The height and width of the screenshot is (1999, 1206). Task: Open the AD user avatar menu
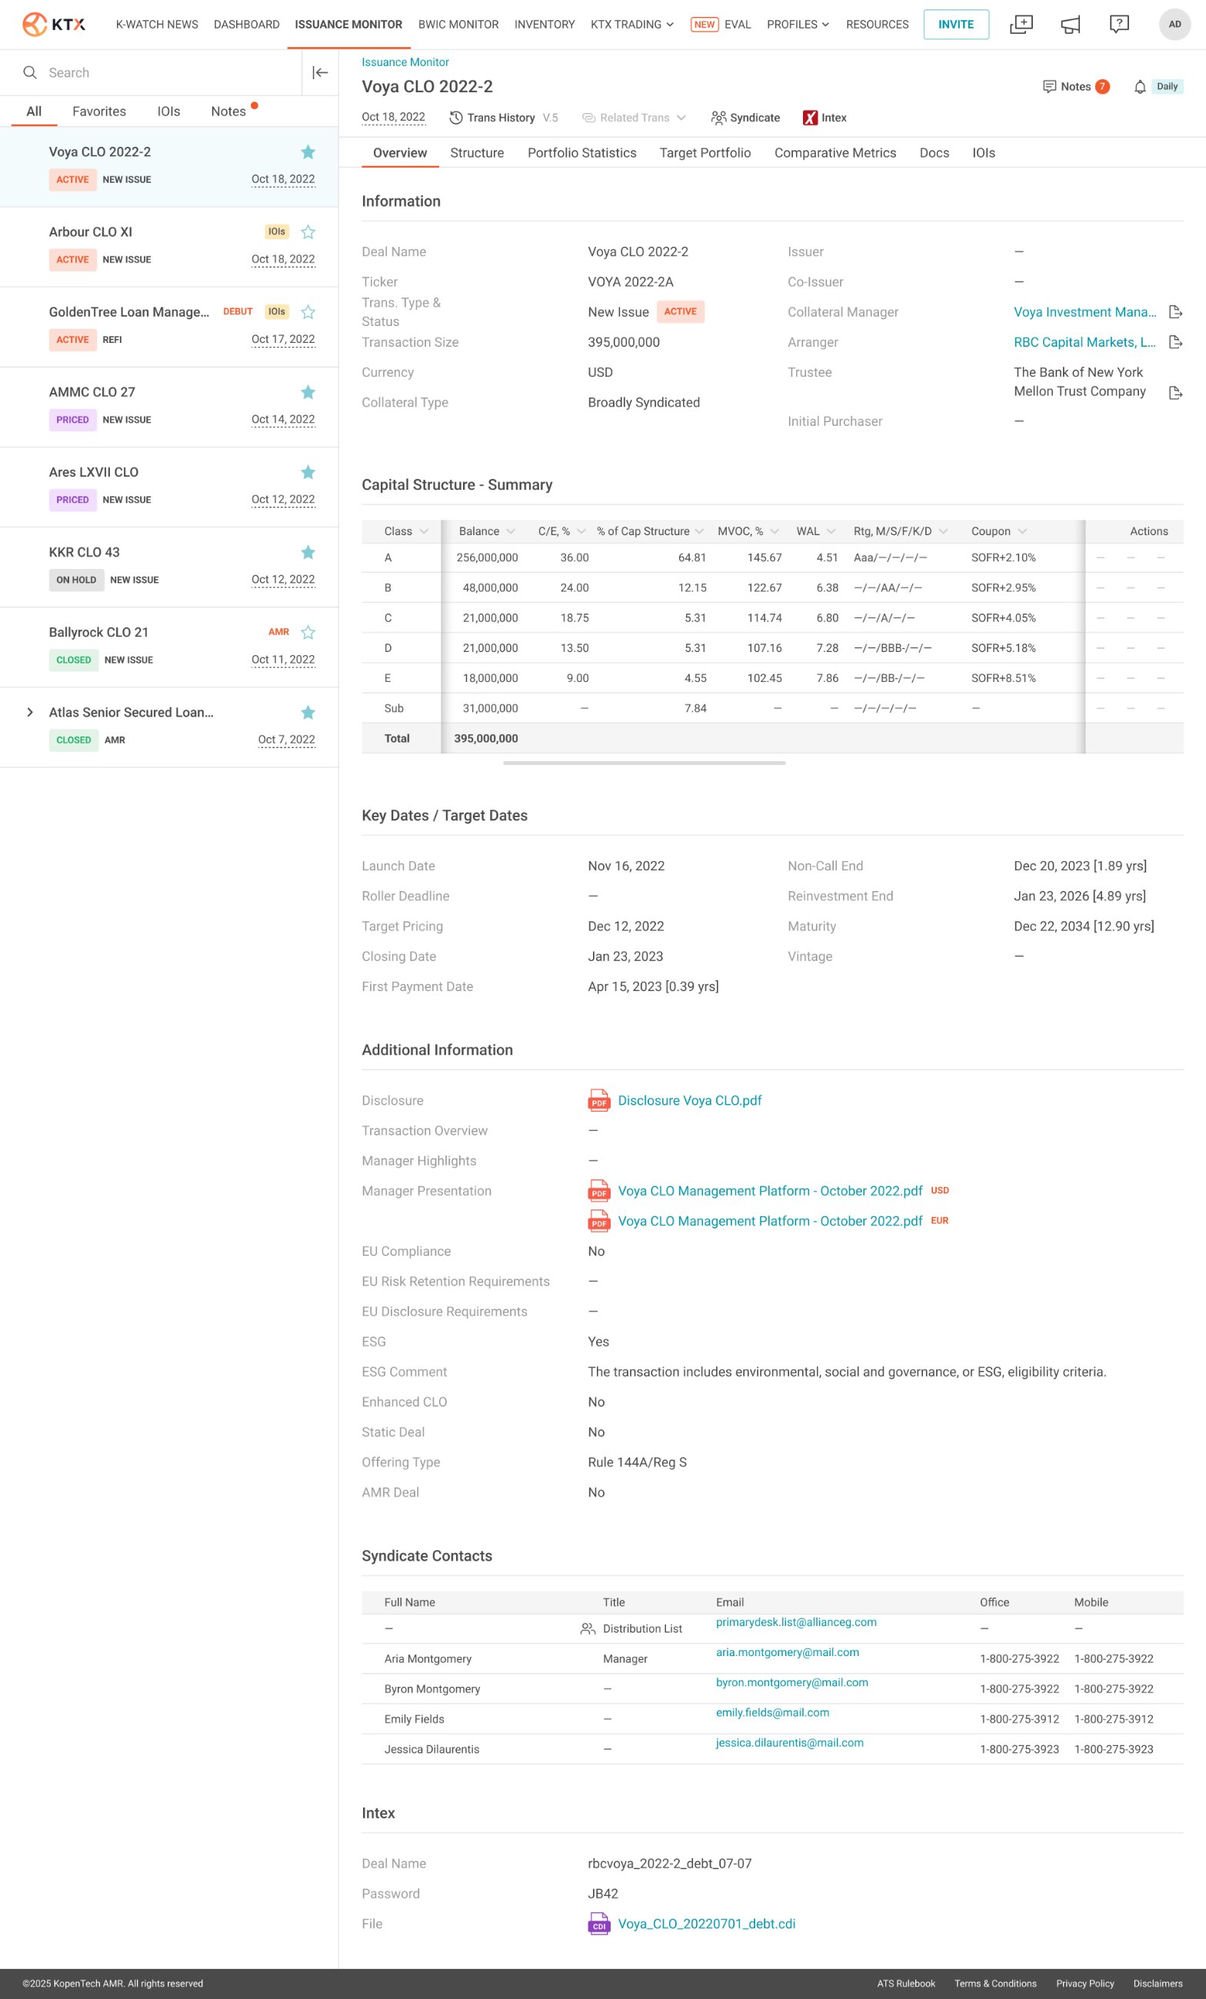1174,24
